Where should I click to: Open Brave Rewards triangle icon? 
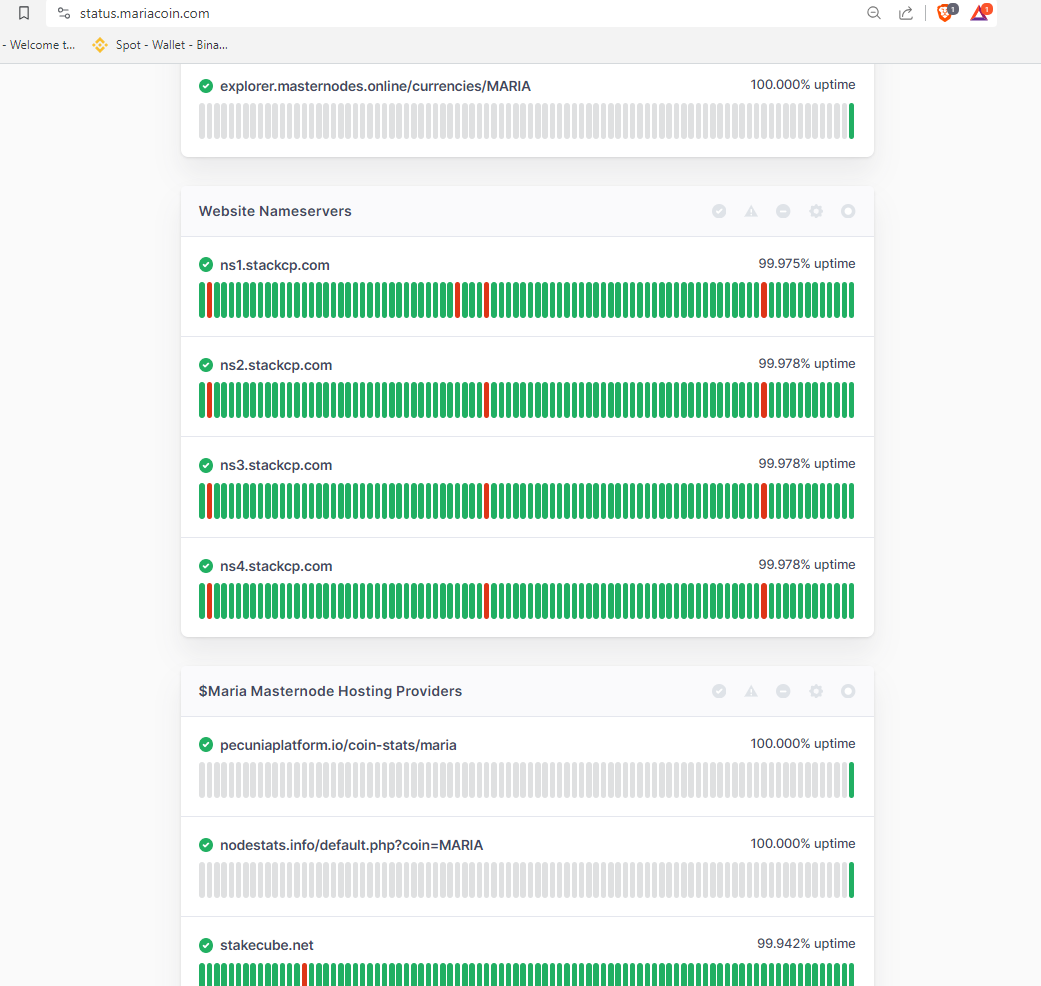tap(981, 13)
